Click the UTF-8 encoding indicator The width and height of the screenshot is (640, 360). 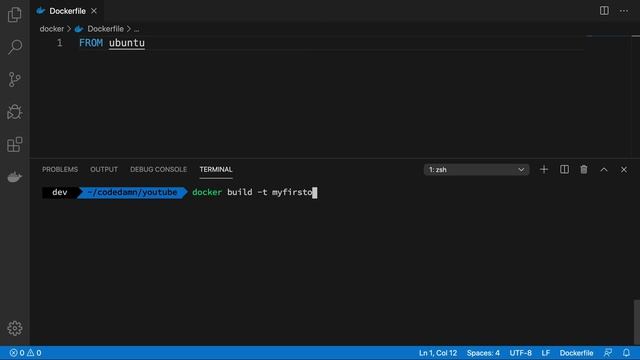click(520, 353)
